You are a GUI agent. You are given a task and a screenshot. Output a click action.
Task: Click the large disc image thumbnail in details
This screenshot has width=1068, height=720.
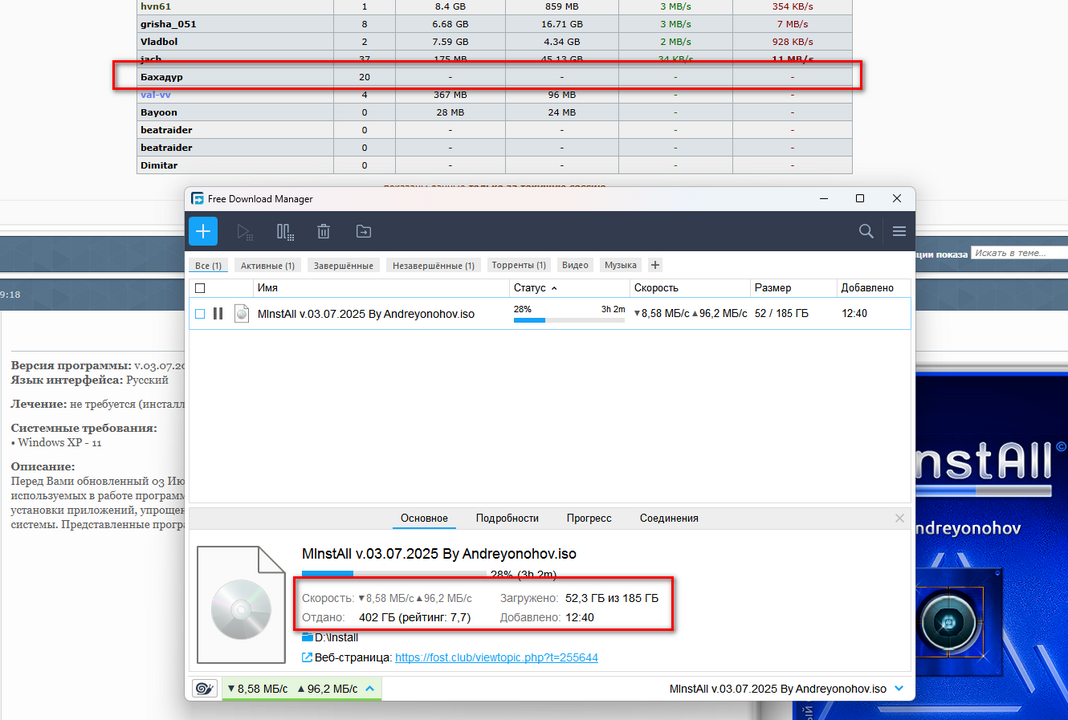(x=241, y=604)
